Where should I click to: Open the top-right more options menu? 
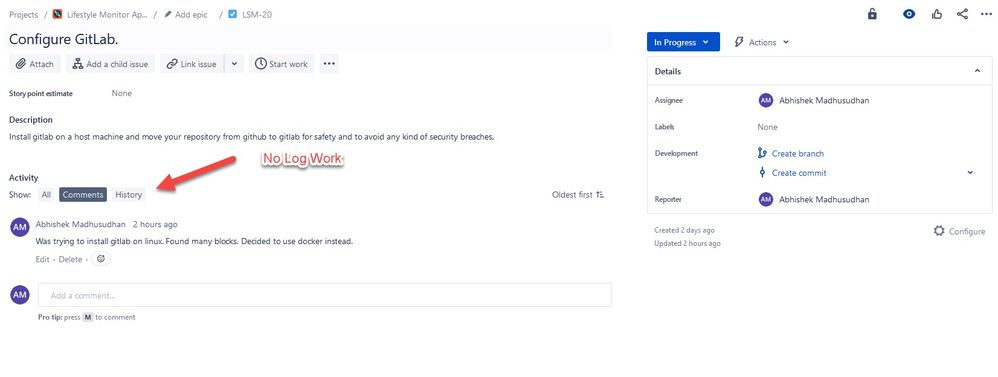[x=986, y=14]
